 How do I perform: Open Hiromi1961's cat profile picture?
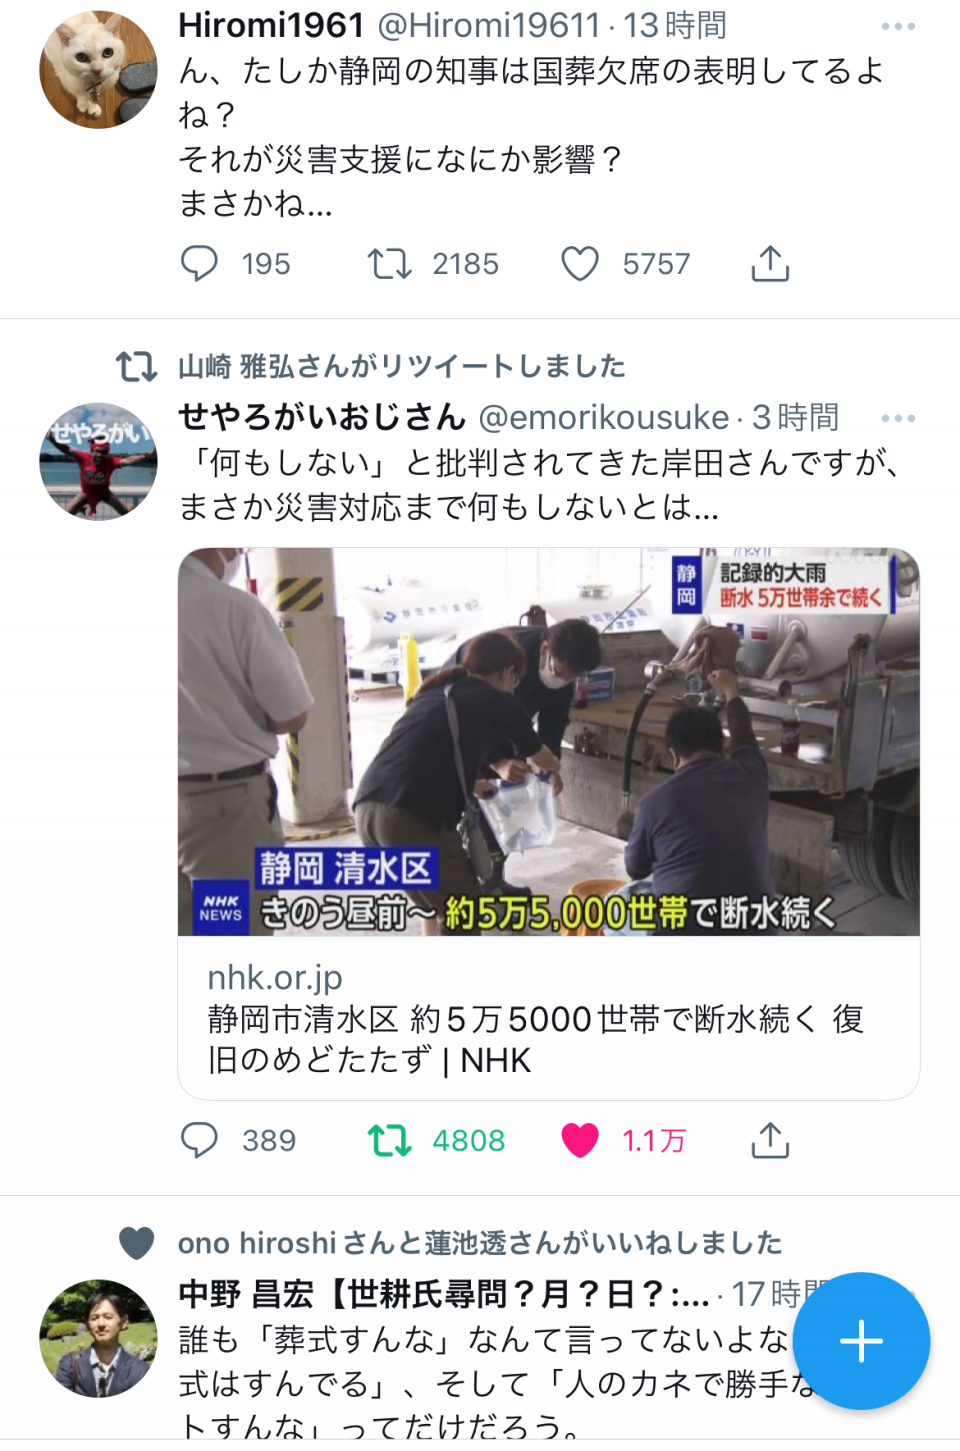pyautogui.click(x=98, y=70)
